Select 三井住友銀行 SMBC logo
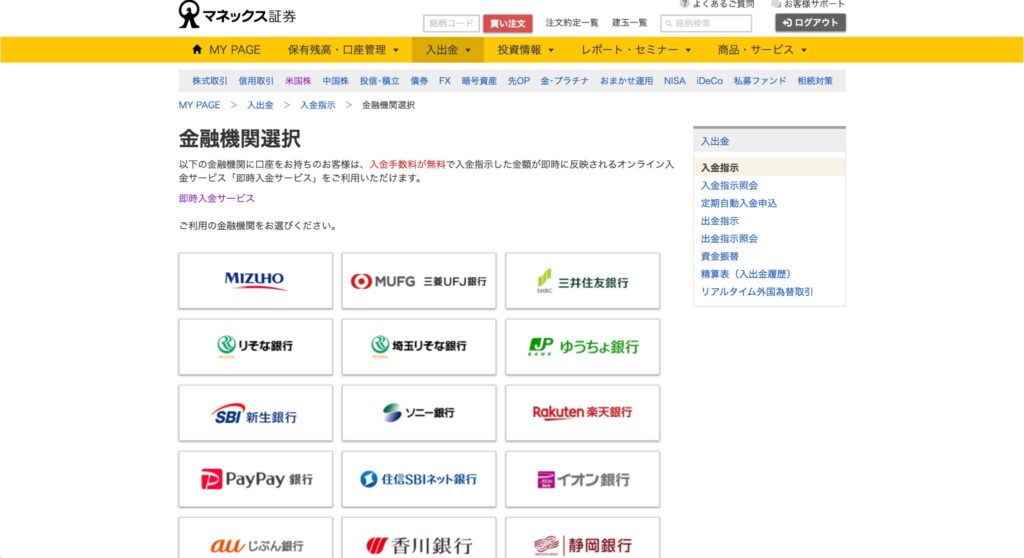The image size is (1024, 558). pyautogui.click(x=582, y=281)
